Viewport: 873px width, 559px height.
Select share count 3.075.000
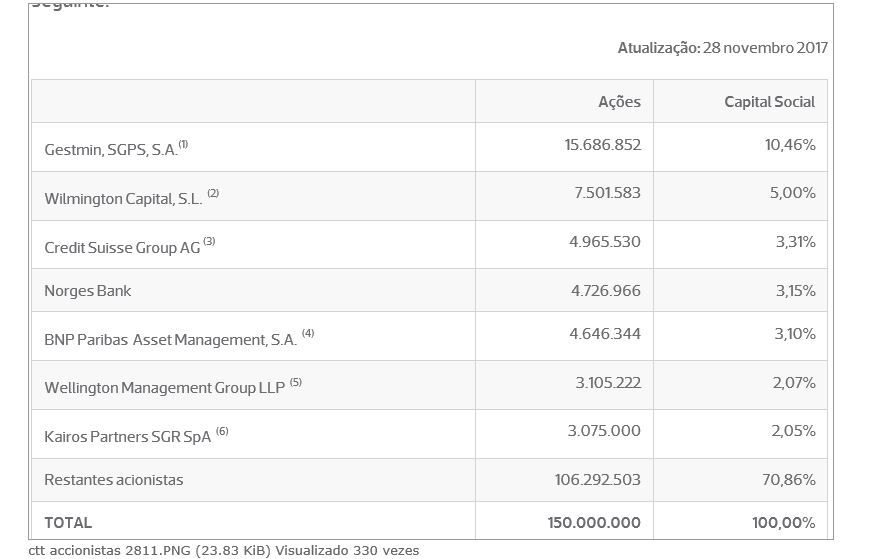604,430
